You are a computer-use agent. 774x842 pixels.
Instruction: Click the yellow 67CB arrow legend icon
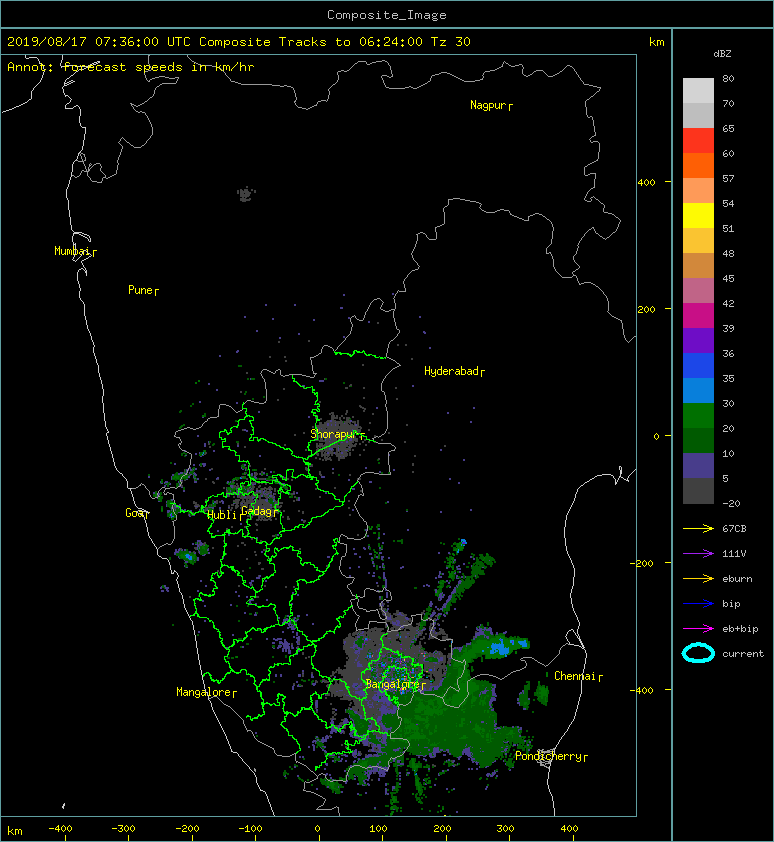(698, 528)
